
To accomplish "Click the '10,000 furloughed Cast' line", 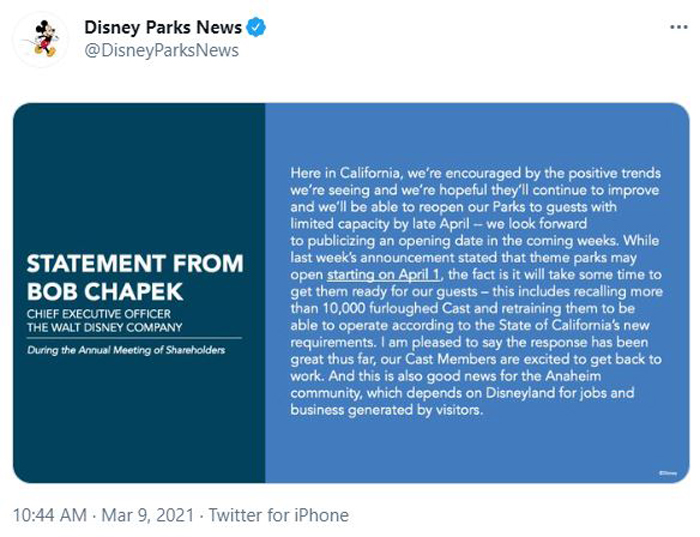I will (462, 308).
